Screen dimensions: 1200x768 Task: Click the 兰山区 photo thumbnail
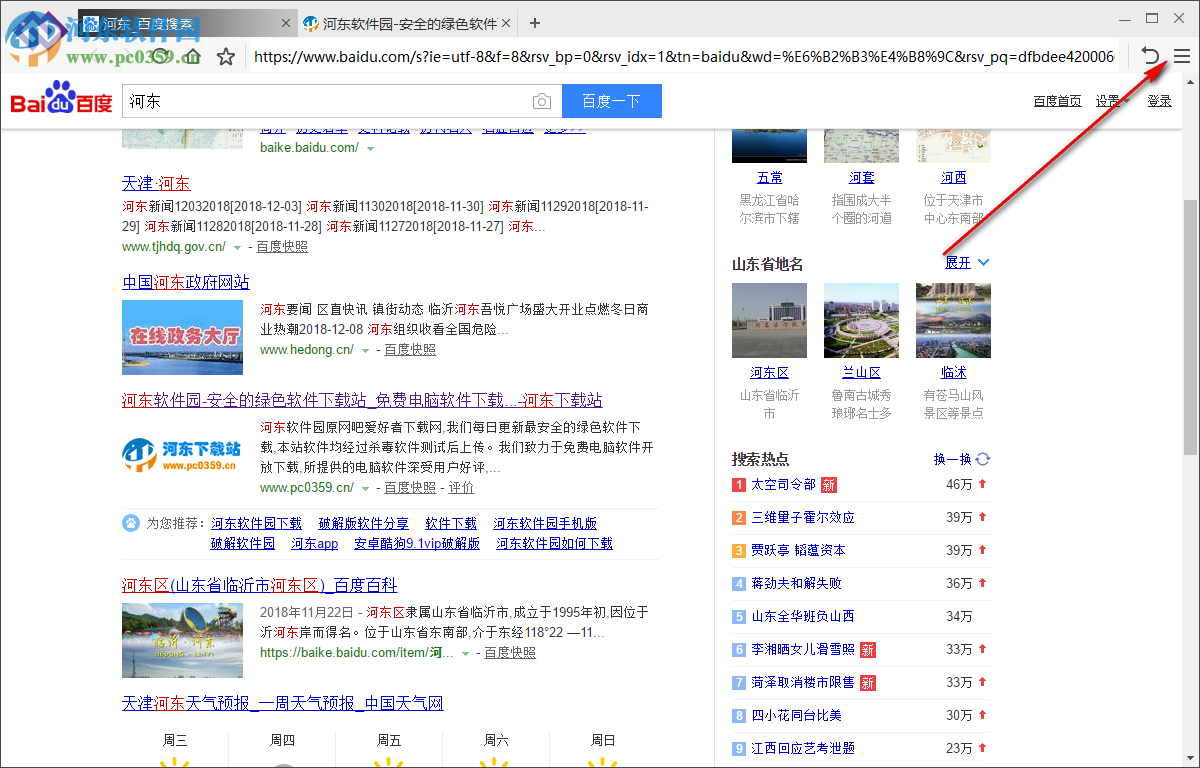tap(861, 320)
